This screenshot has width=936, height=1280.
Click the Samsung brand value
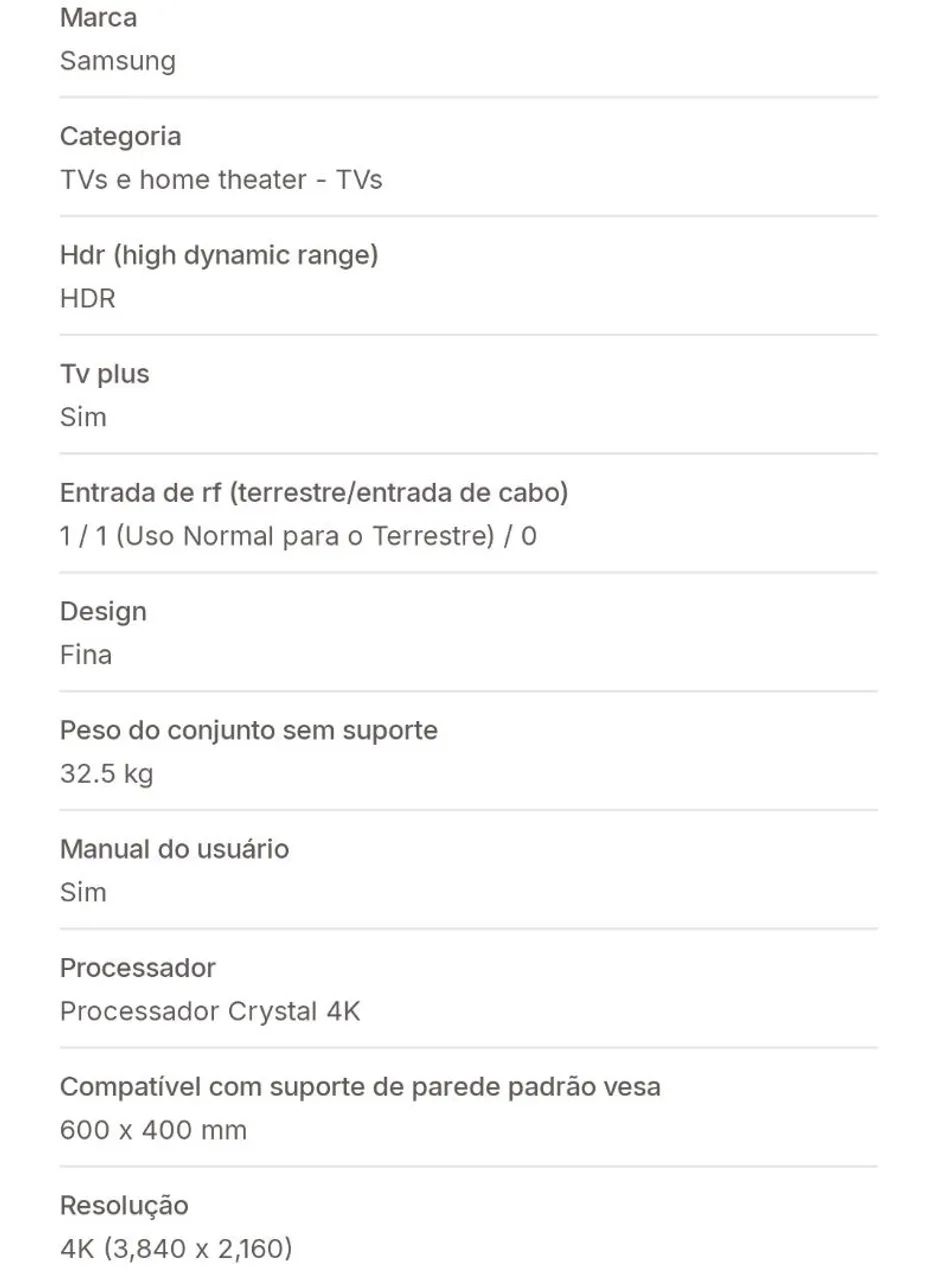tap(118, 62)
